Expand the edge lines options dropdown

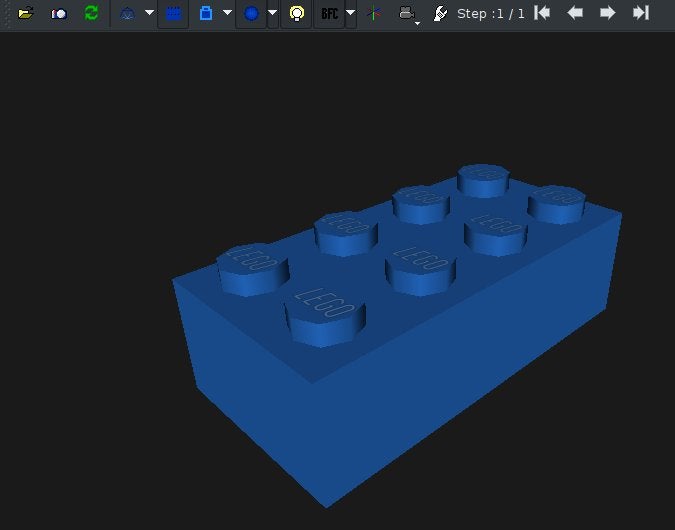227,14
